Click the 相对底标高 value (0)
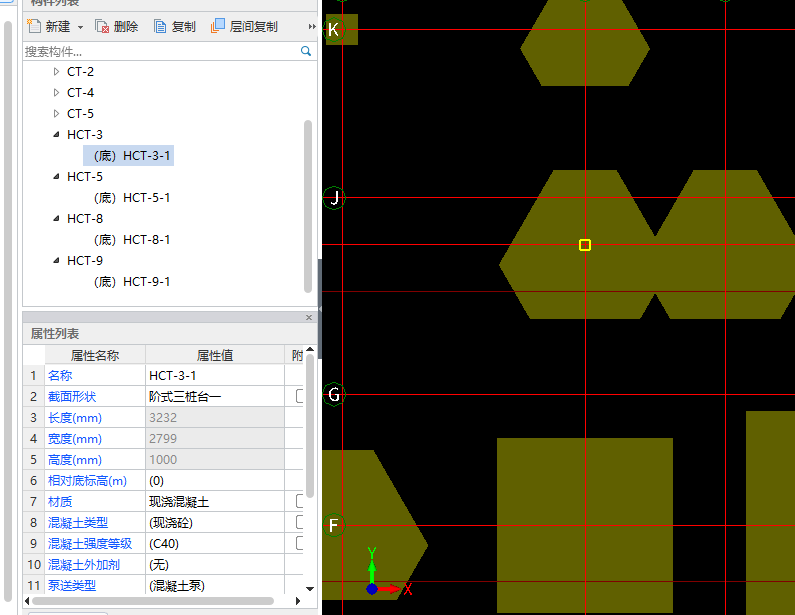The height and width of the screenshot is (615, 795). coord(215,481)
